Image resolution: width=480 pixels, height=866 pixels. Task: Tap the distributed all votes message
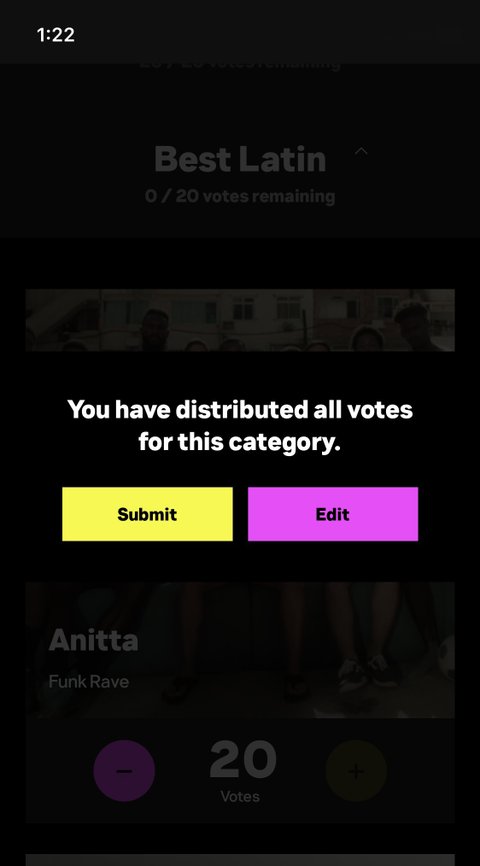pyautogui.click(x=240, y=425)
